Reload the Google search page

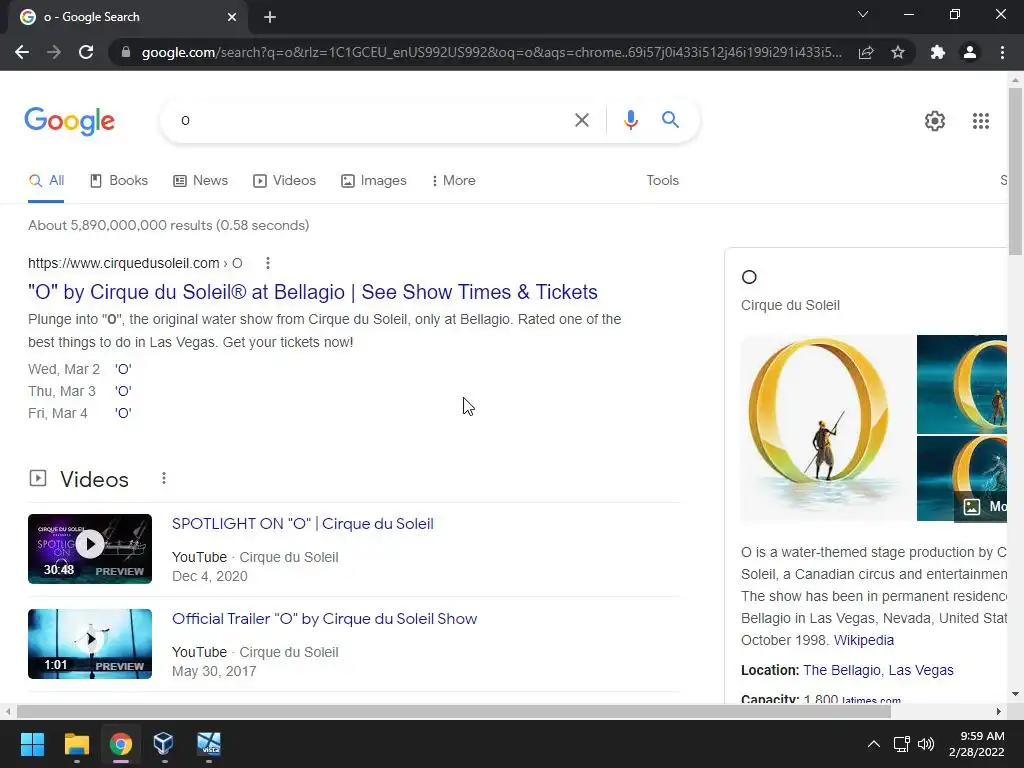coord(86,52)
